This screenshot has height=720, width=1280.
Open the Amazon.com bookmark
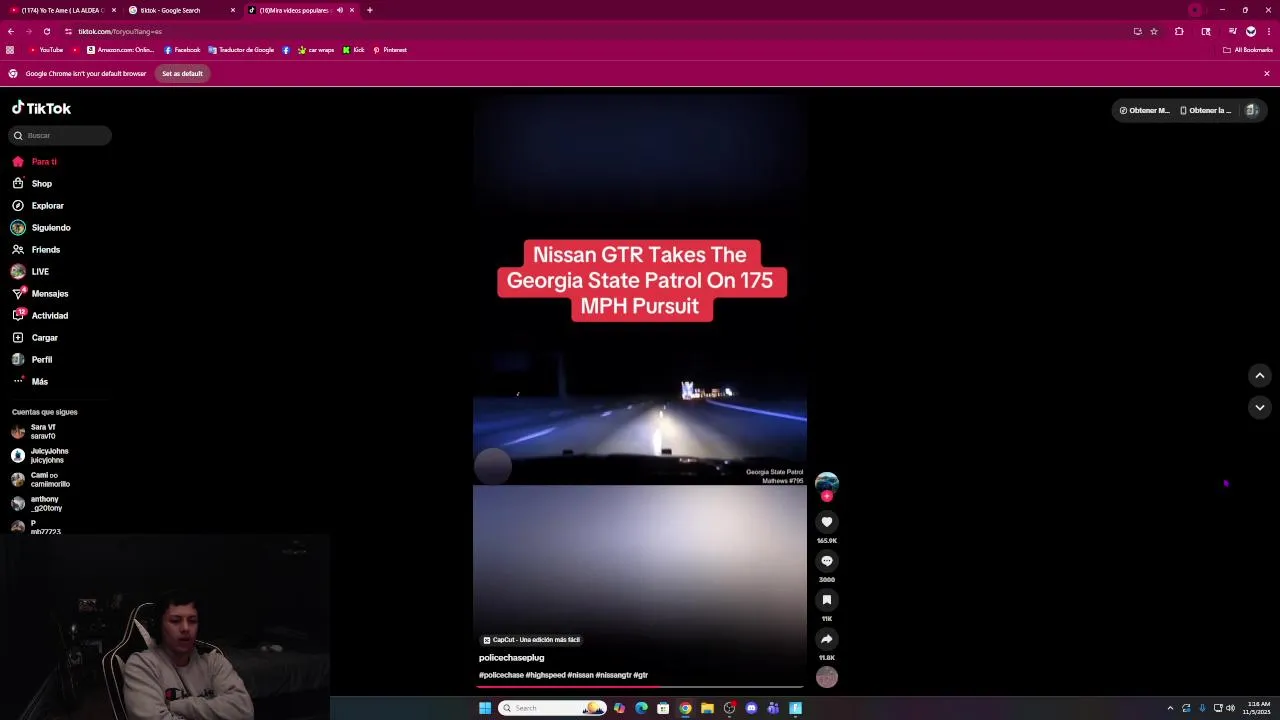pos(120,50)
